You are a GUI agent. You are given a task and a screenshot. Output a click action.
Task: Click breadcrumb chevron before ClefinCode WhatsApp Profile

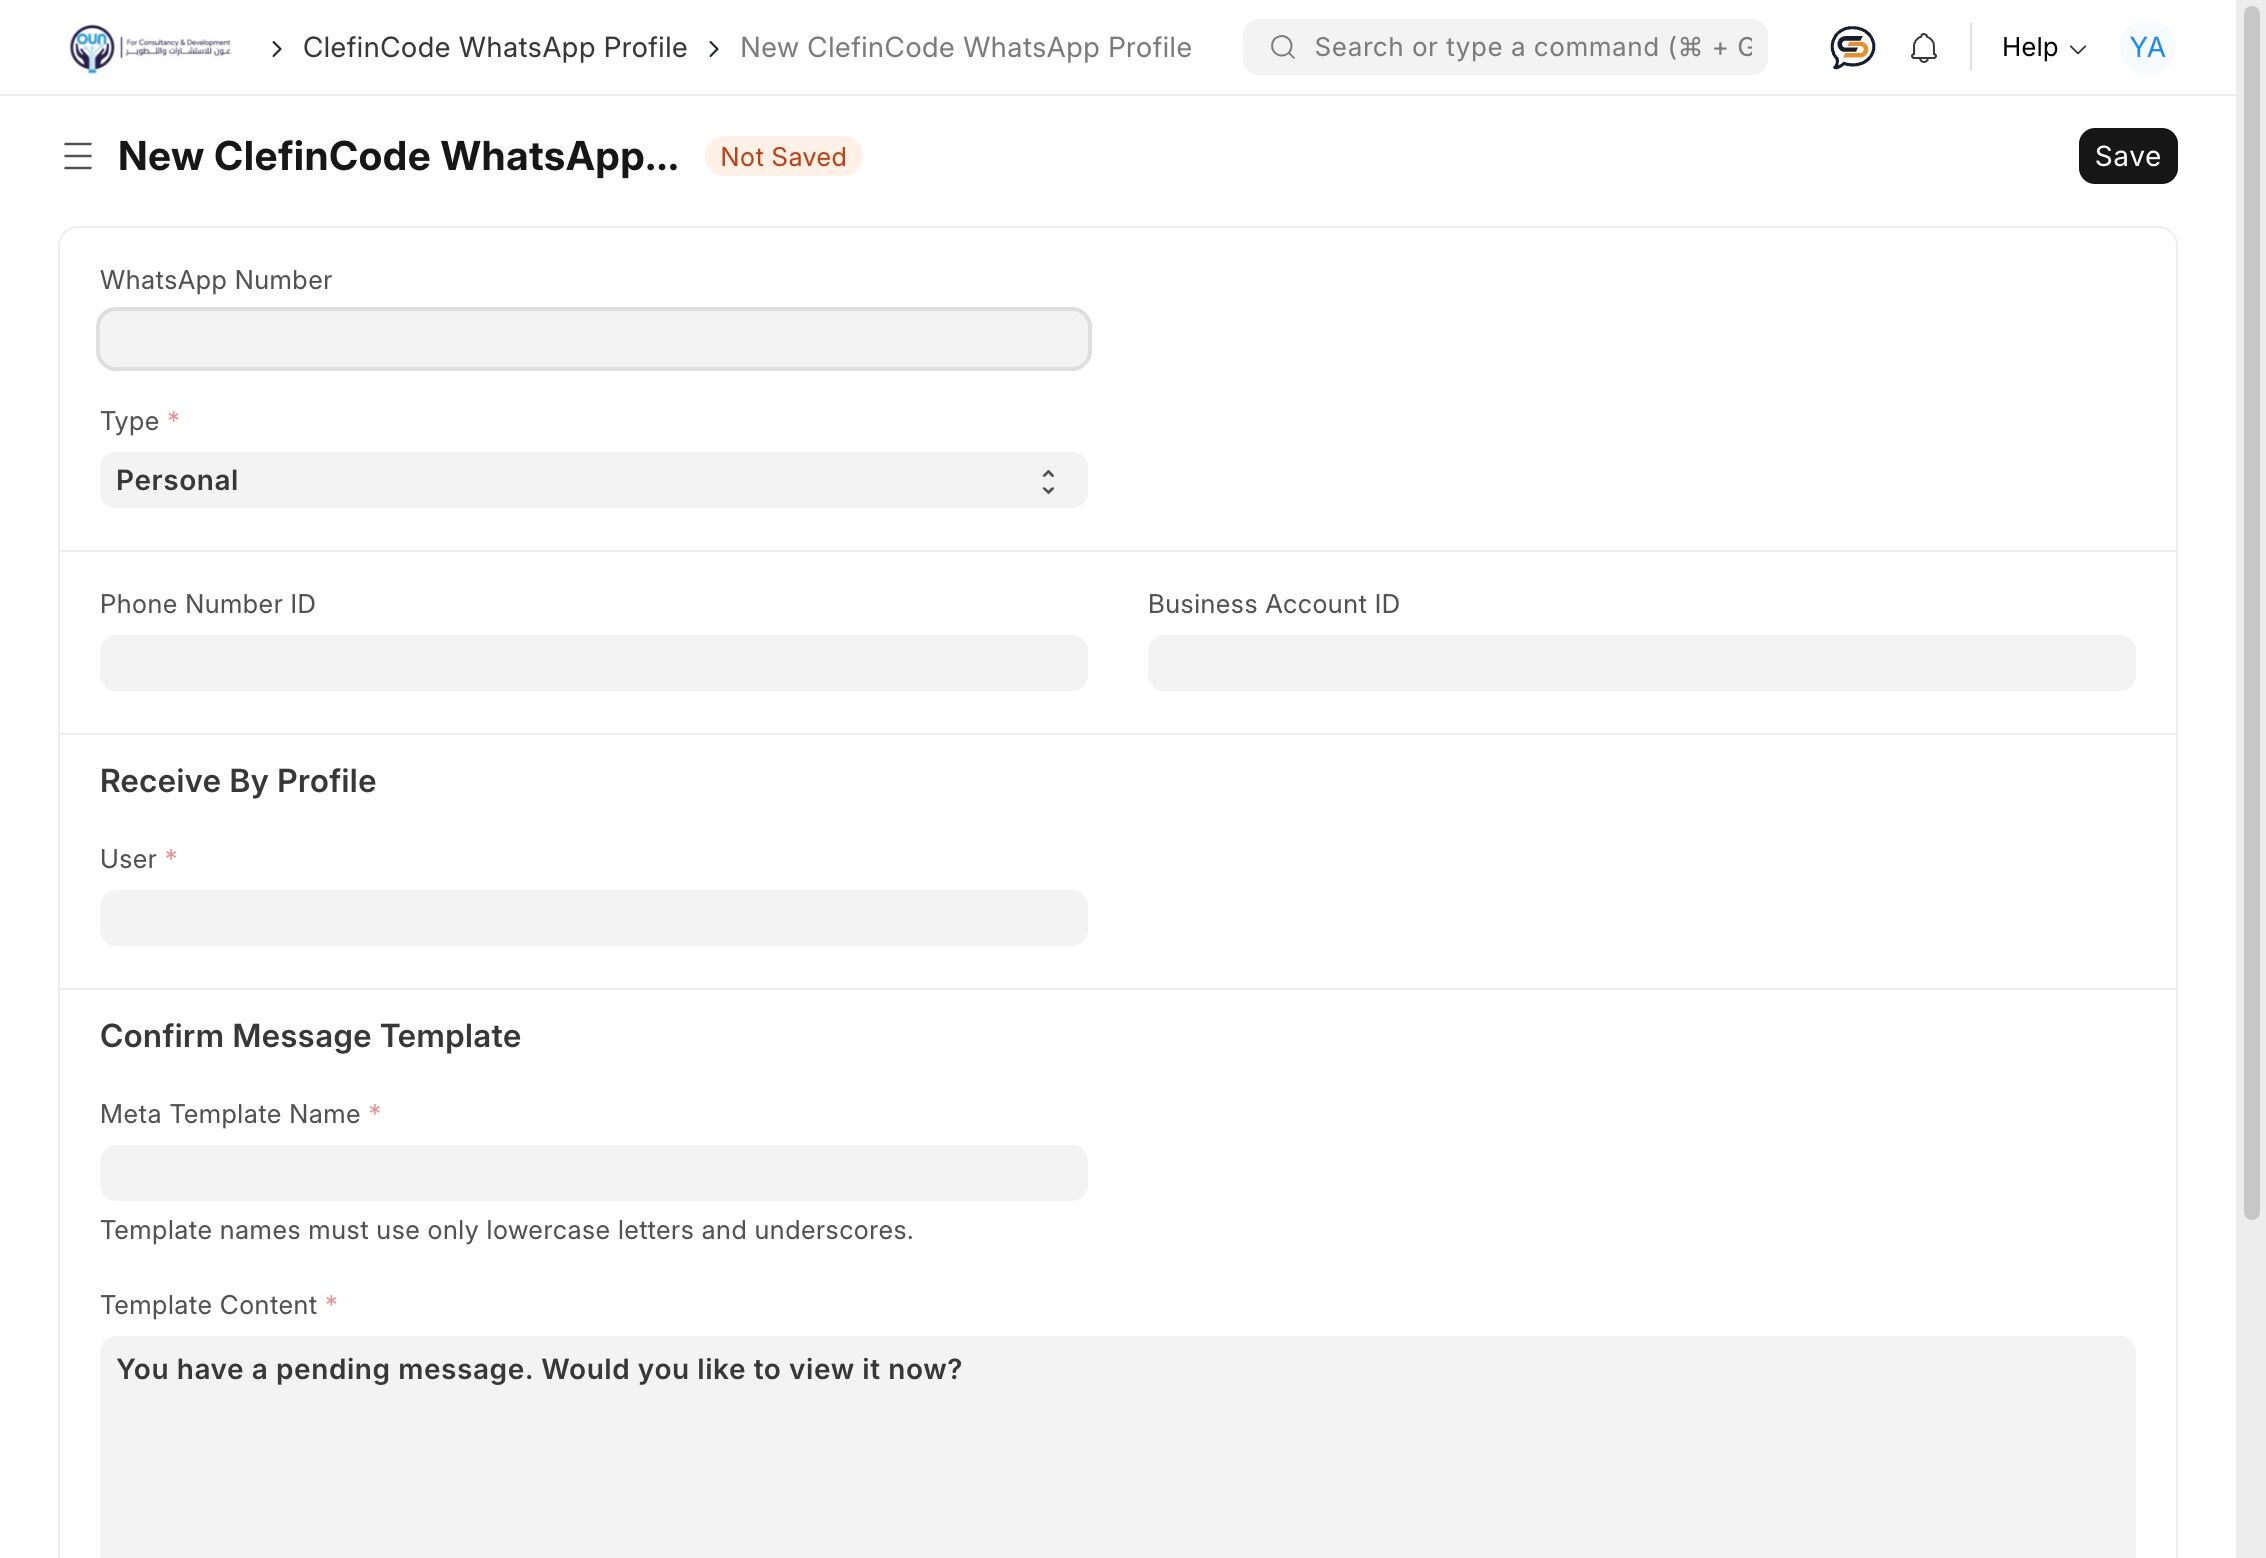(276, 48)
